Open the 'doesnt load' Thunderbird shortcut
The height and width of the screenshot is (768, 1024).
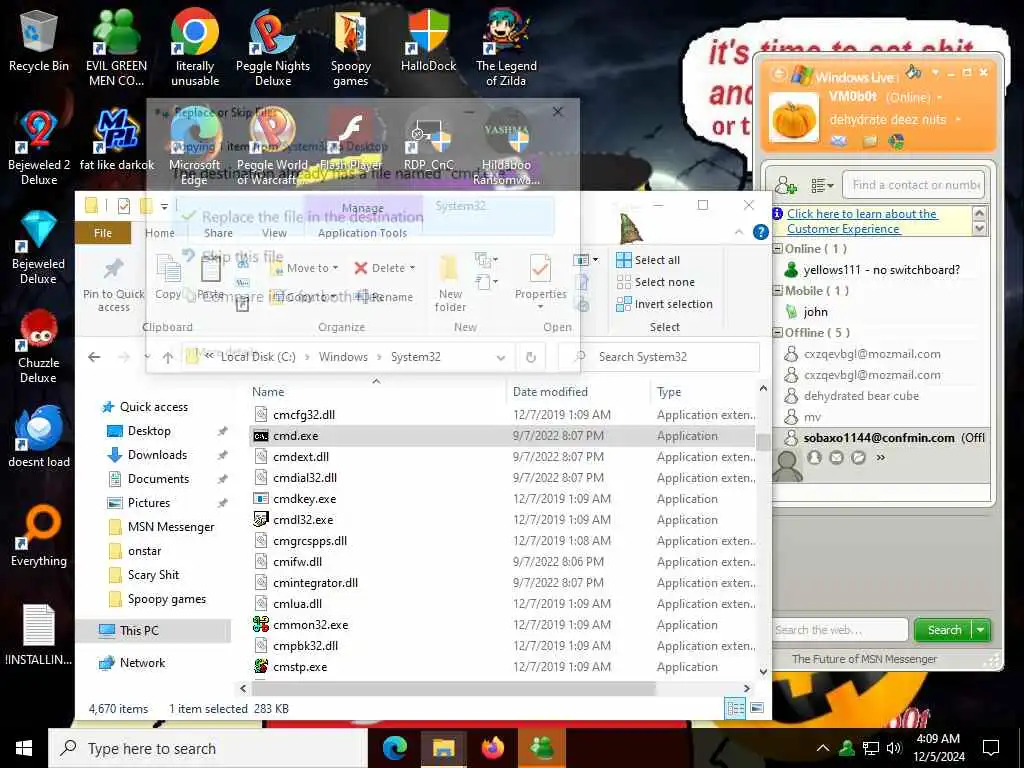coord(39,436)
